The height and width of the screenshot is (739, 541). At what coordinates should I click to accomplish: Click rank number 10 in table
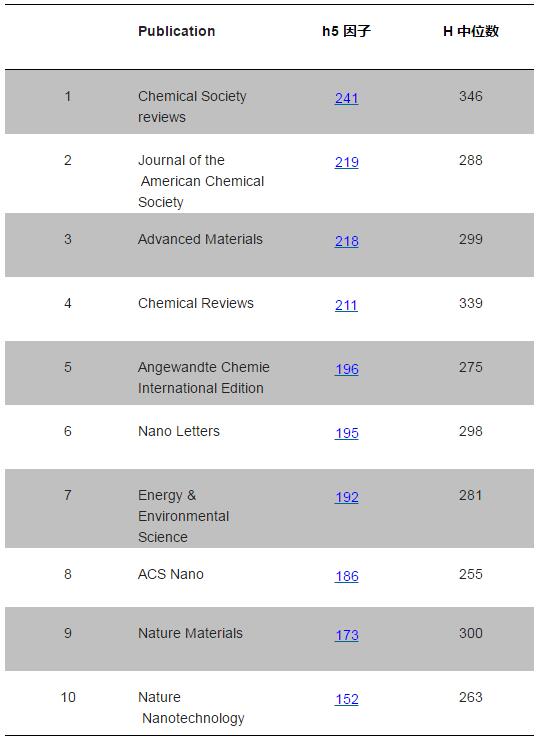pyautogui.click(x=68, y=697)
